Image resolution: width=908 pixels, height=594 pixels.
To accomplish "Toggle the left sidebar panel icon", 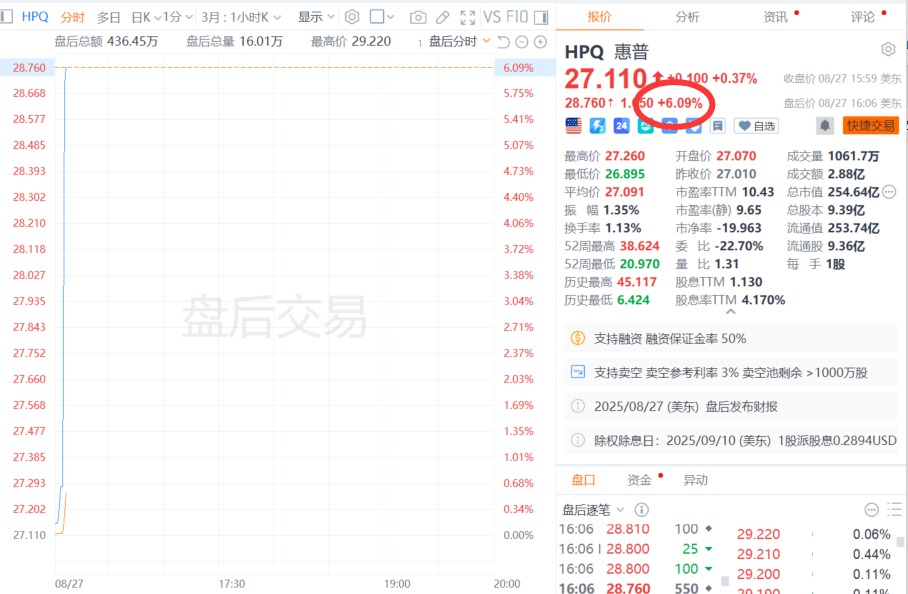I will tap(6, 17).
